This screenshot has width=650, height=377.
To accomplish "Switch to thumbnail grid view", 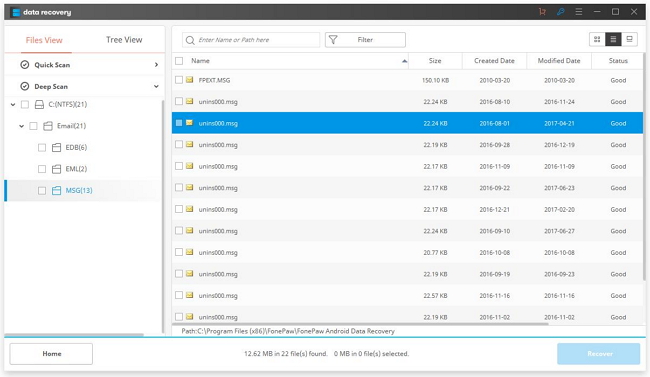I will 597,39.
